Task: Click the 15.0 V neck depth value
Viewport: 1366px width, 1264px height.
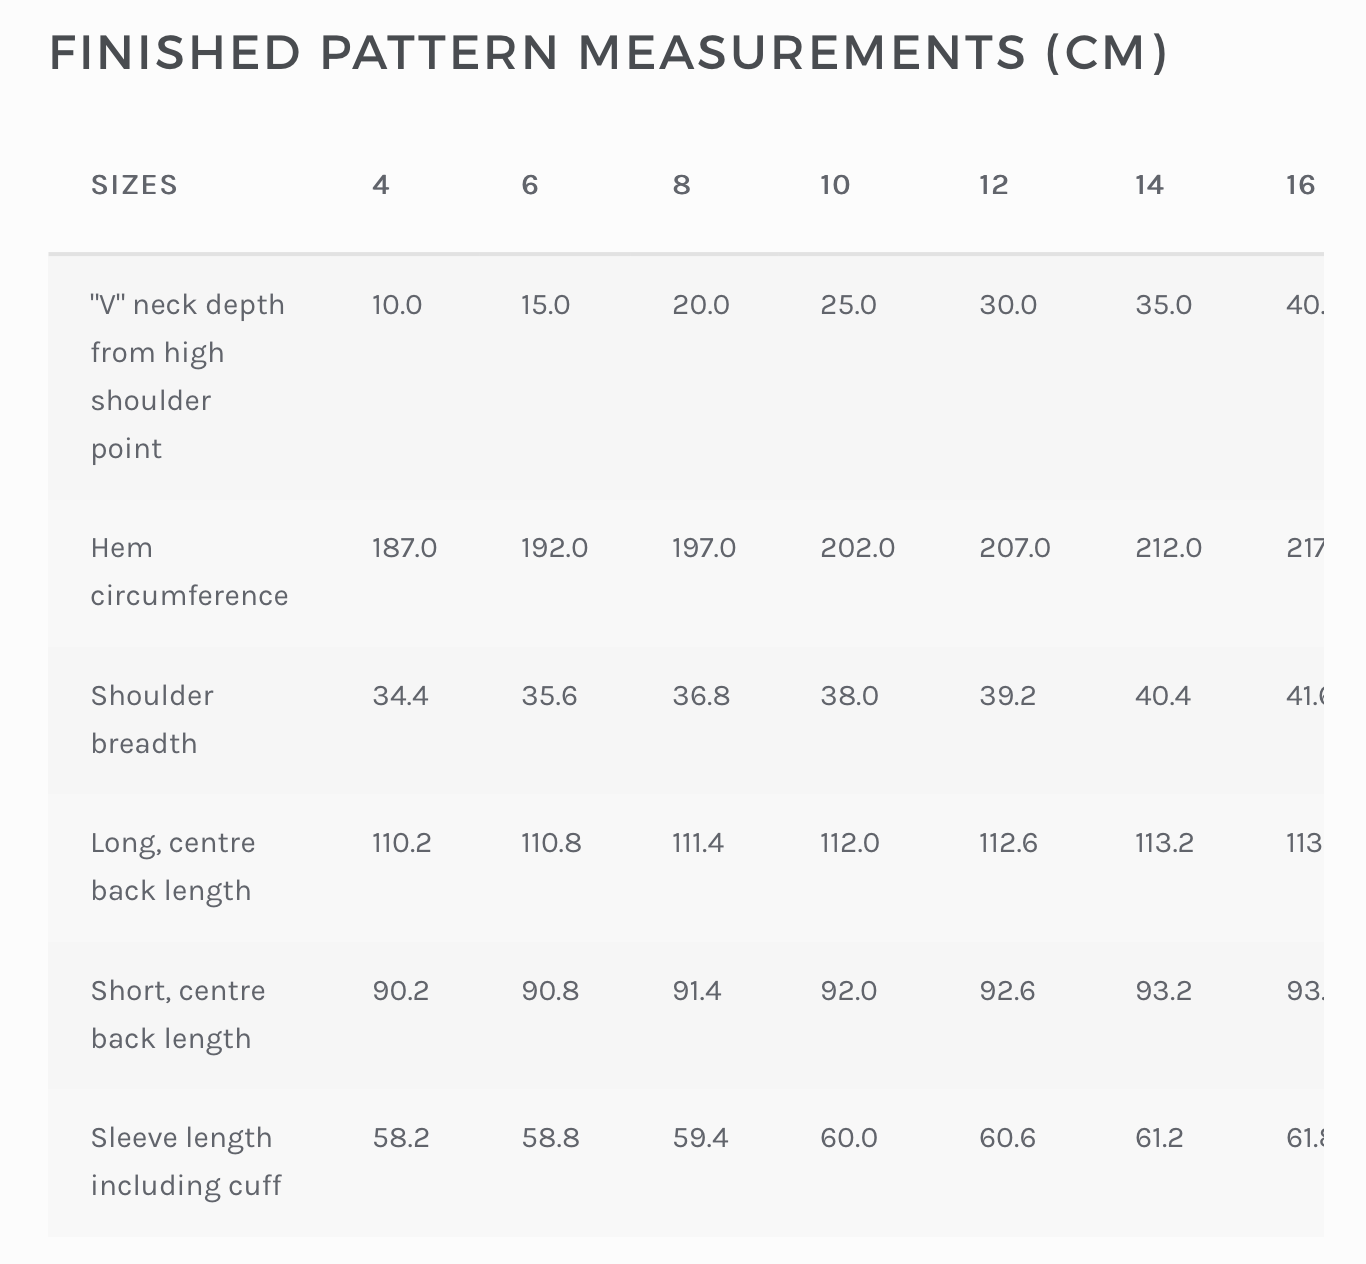Action: tap(546, 305)
